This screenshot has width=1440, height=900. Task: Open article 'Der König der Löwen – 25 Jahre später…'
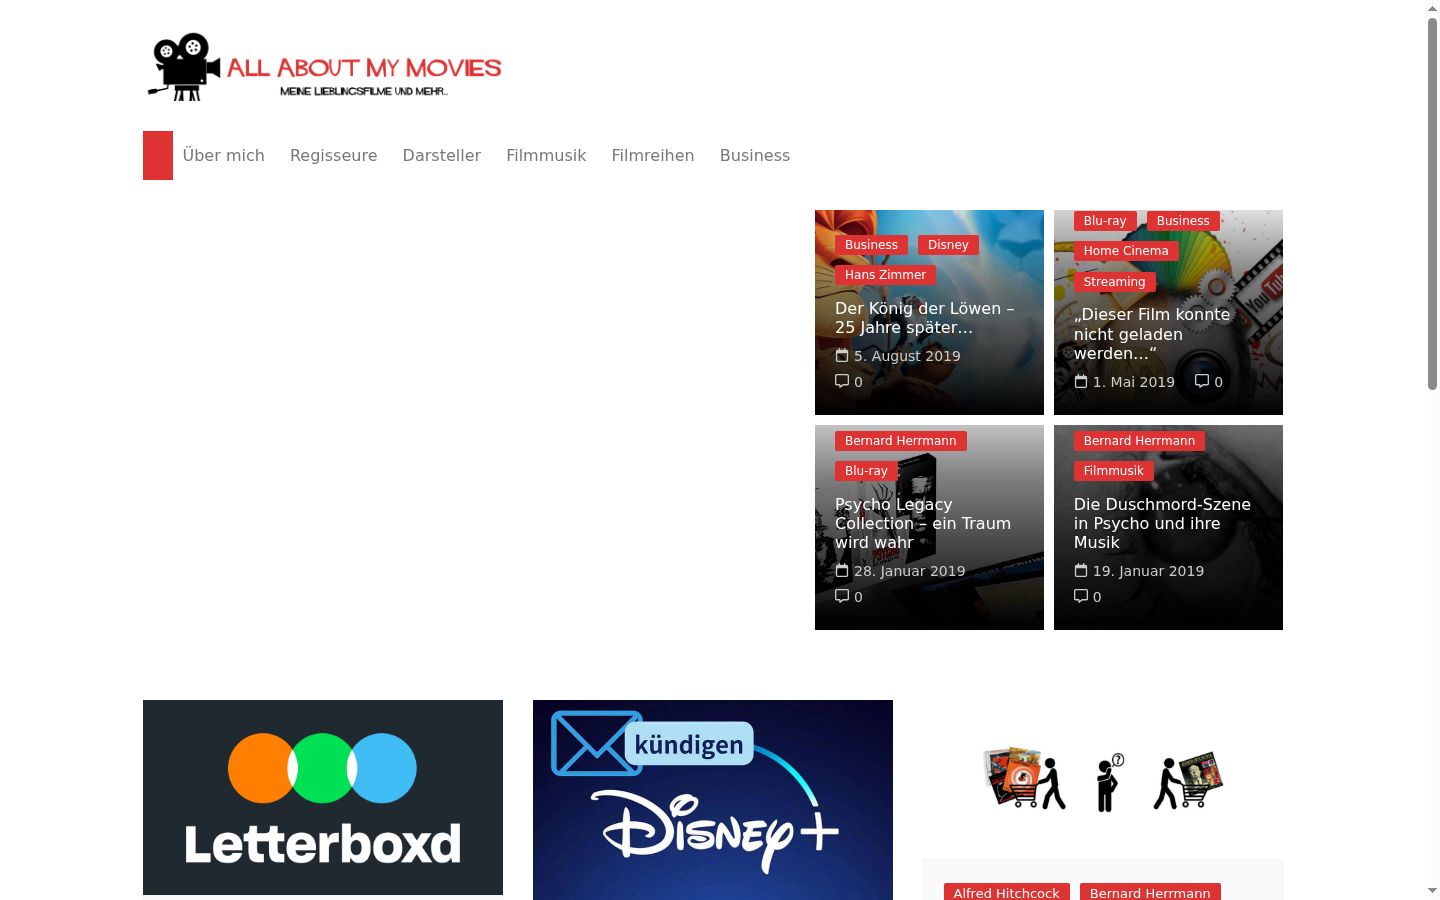925,318
